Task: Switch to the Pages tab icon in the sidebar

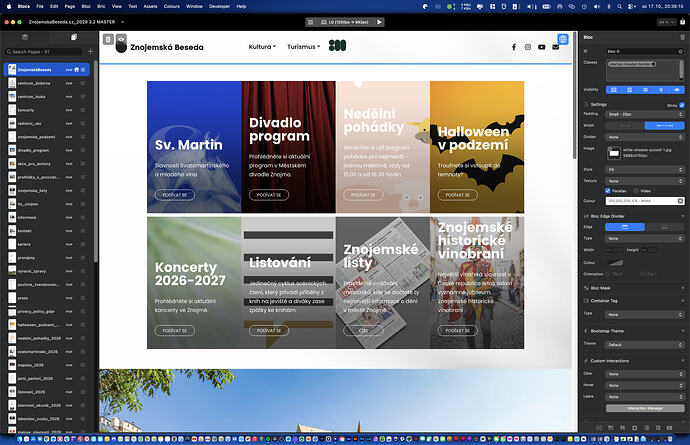Action: 73,37
